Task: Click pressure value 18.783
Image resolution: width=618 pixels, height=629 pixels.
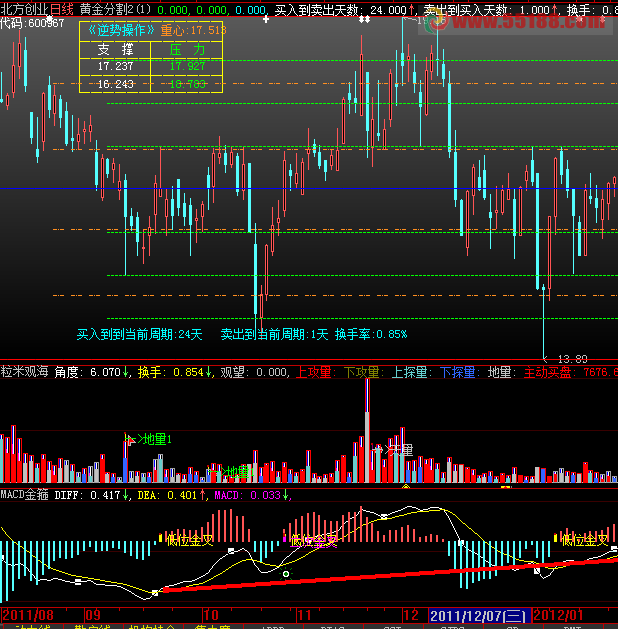Action: pyautogui.click(x=187, y=84)
